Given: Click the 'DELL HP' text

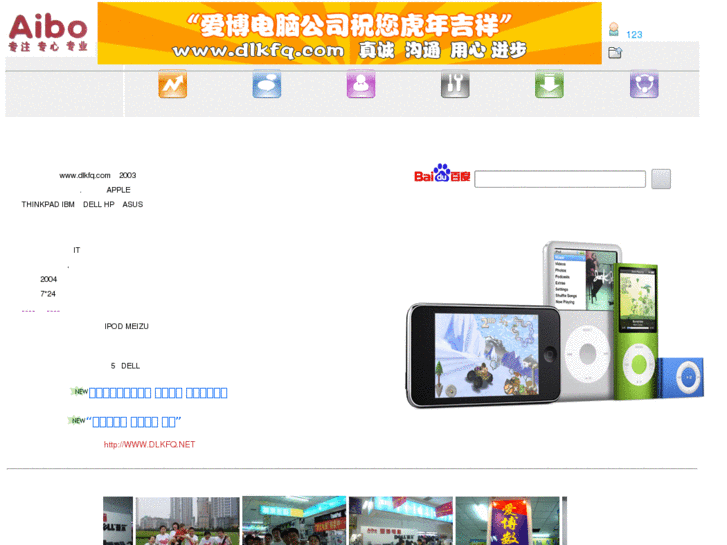Looking at the screenshot, I should [99, 204].
